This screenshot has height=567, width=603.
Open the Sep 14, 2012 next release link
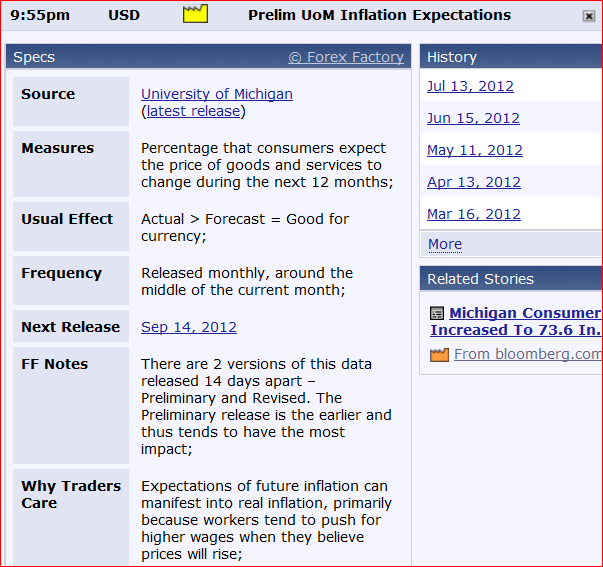tap(189, 327)
